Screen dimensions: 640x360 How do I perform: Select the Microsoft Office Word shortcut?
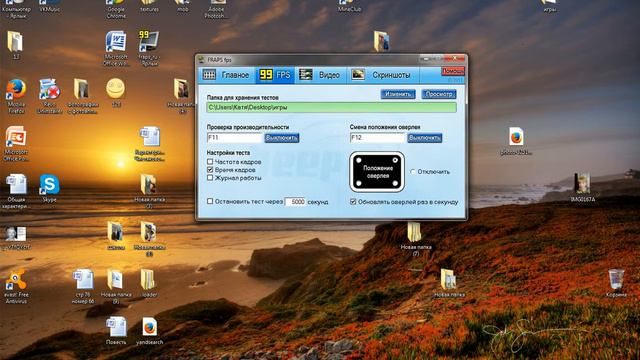tap(116, 49)
